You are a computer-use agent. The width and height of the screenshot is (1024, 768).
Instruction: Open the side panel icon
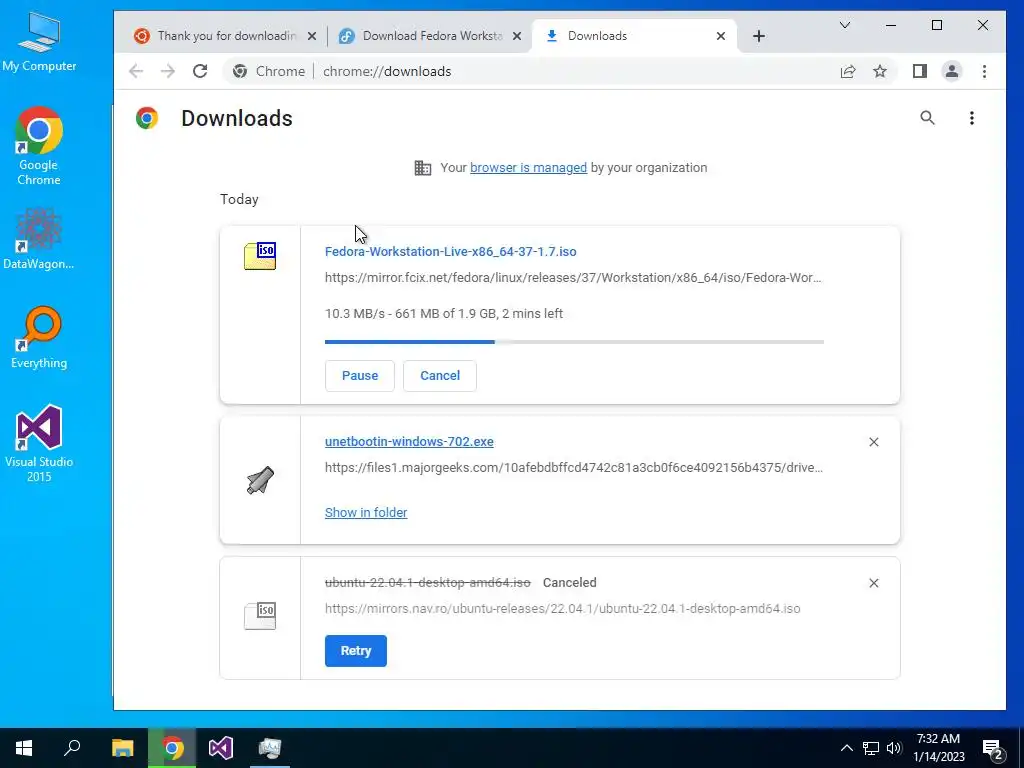tap(920, 71)
